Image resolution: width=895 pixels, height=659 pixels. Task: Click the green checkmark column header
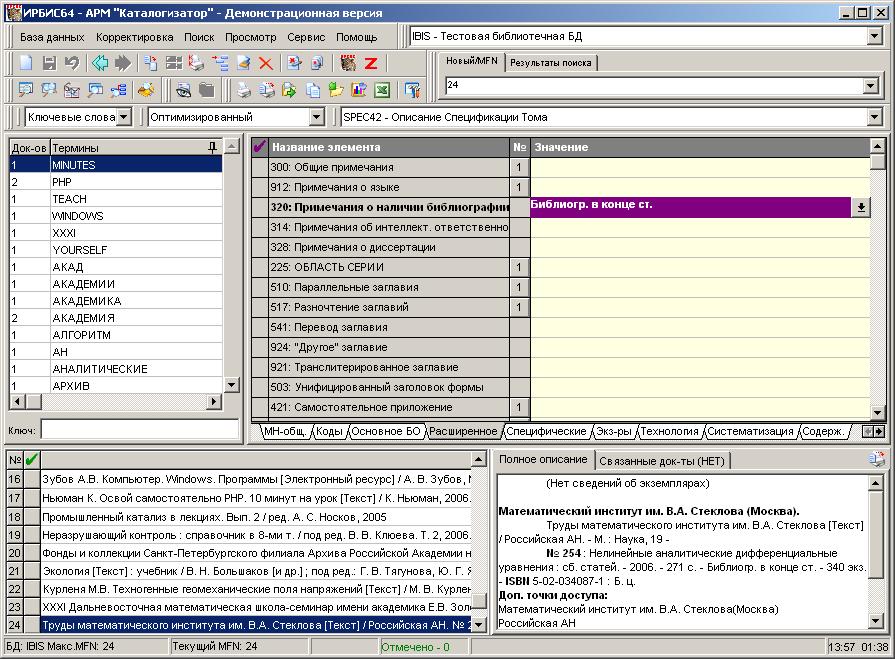[32, 459]
